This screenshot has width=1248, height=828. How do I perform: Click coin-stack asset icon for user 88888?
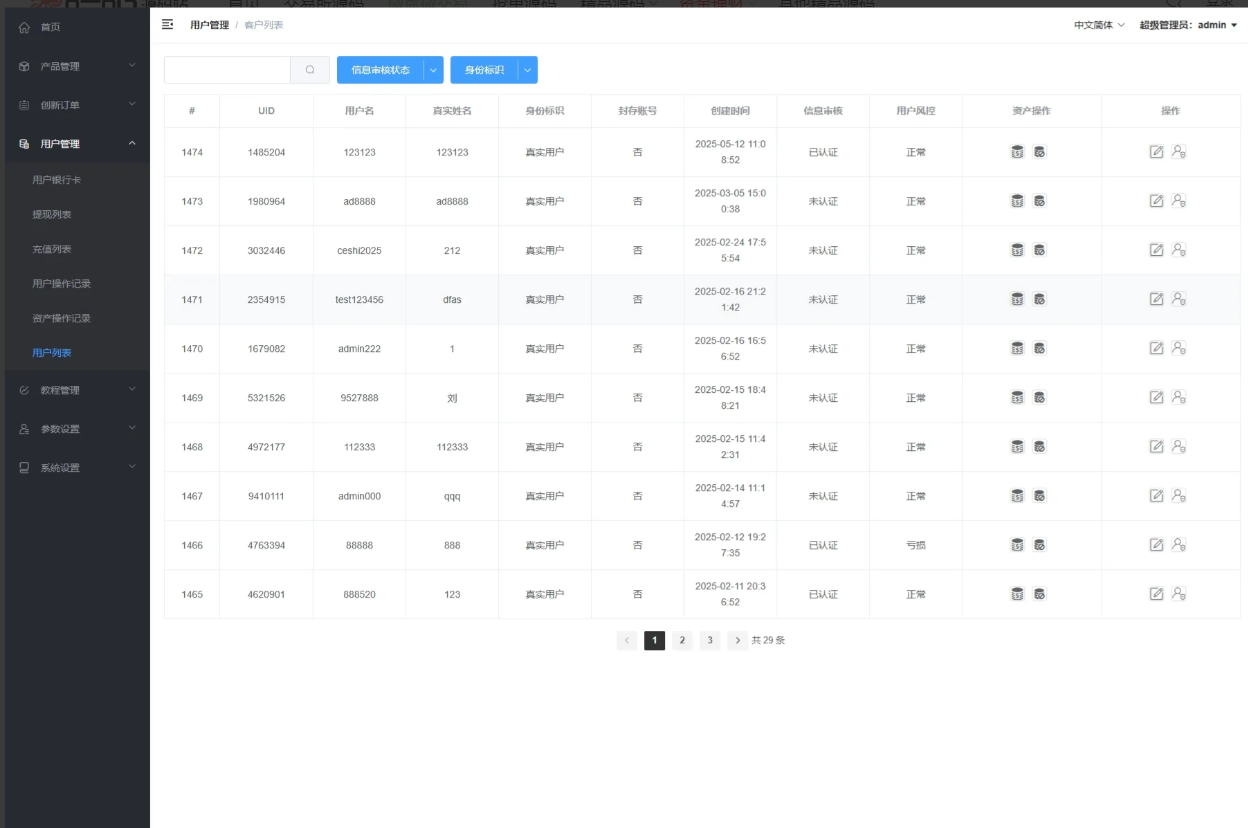coord(1017,545)
